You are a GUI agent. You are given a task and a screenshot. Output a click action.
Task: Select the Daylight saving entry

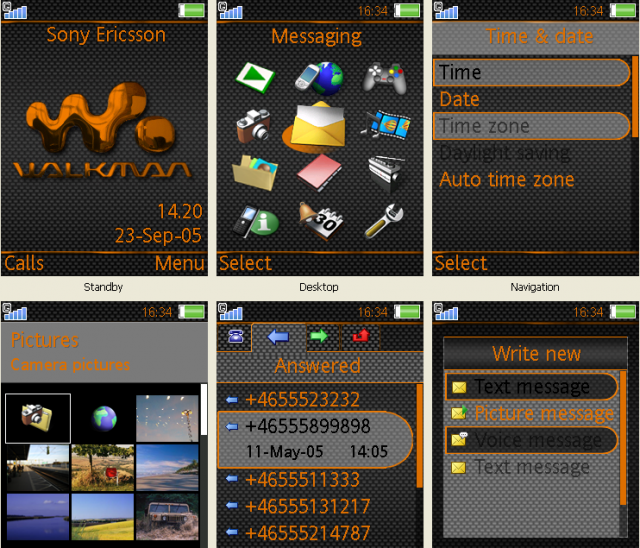point(531,153)
